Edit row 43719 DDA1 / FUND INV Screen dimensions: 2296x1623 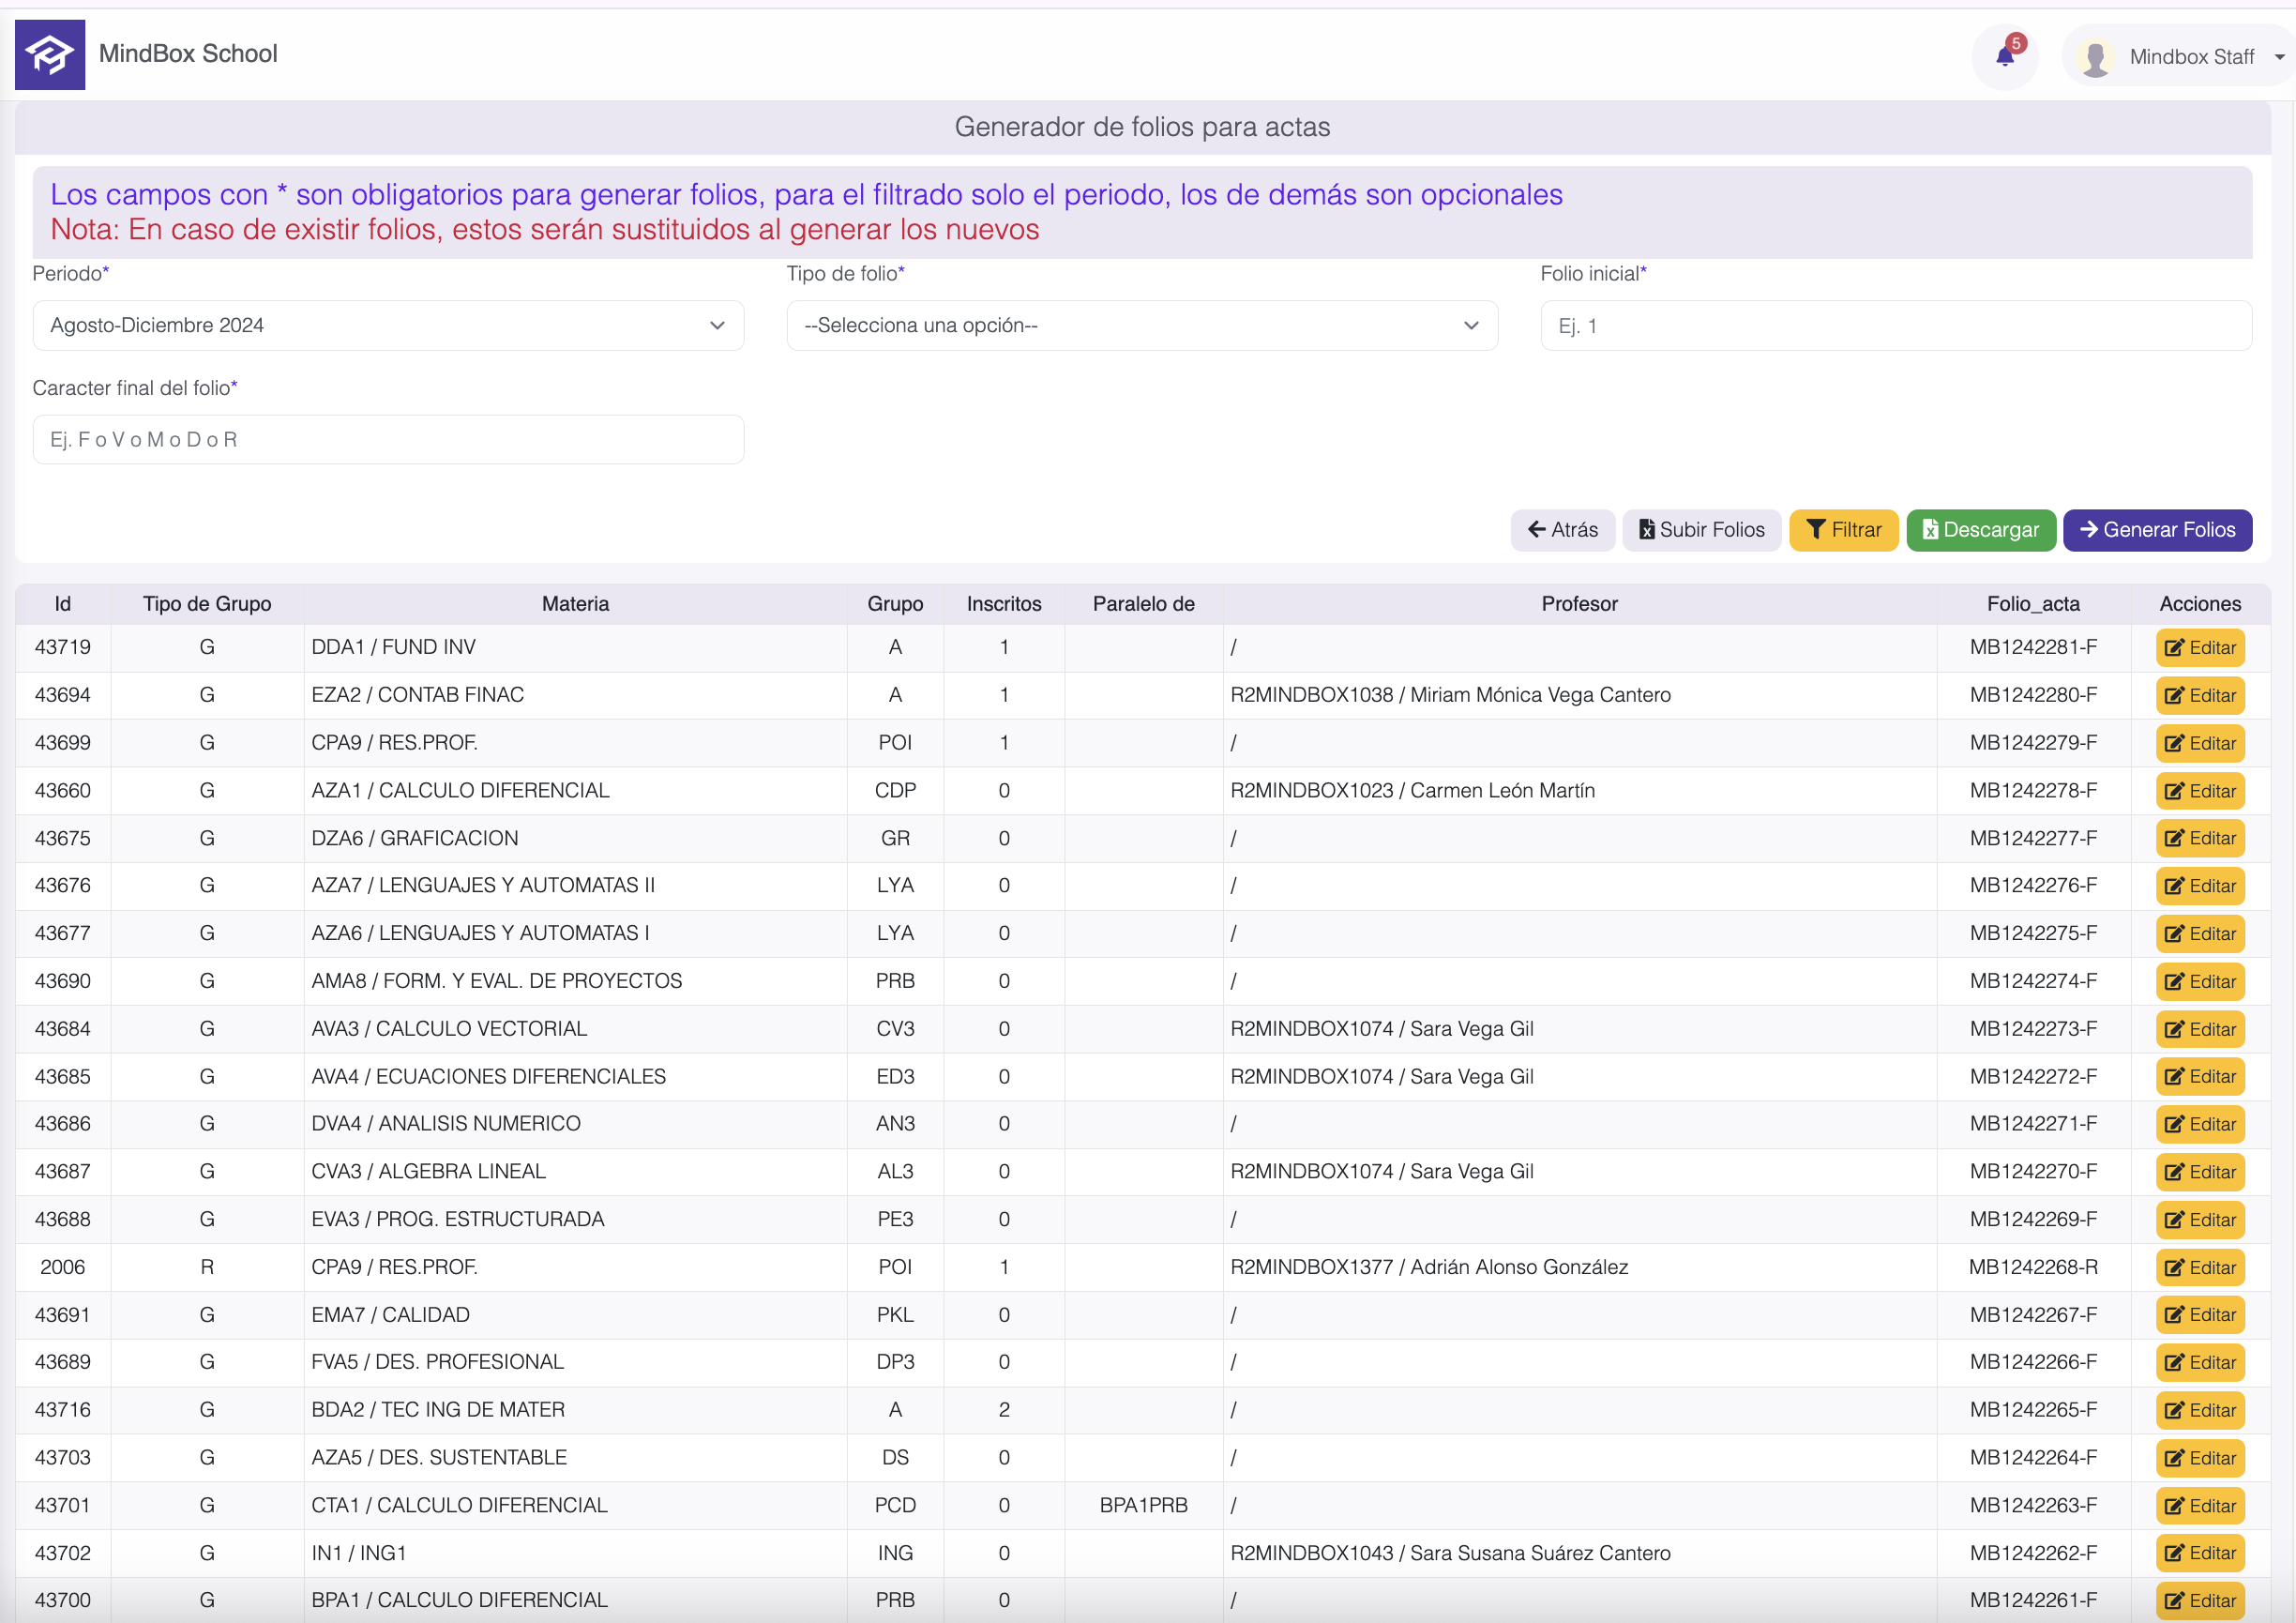coord(2199,648)
